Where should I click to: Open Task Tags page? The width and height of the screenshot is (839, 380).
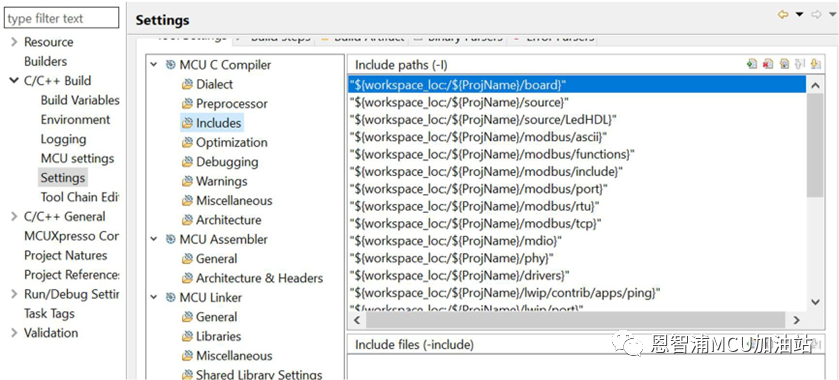49,314
